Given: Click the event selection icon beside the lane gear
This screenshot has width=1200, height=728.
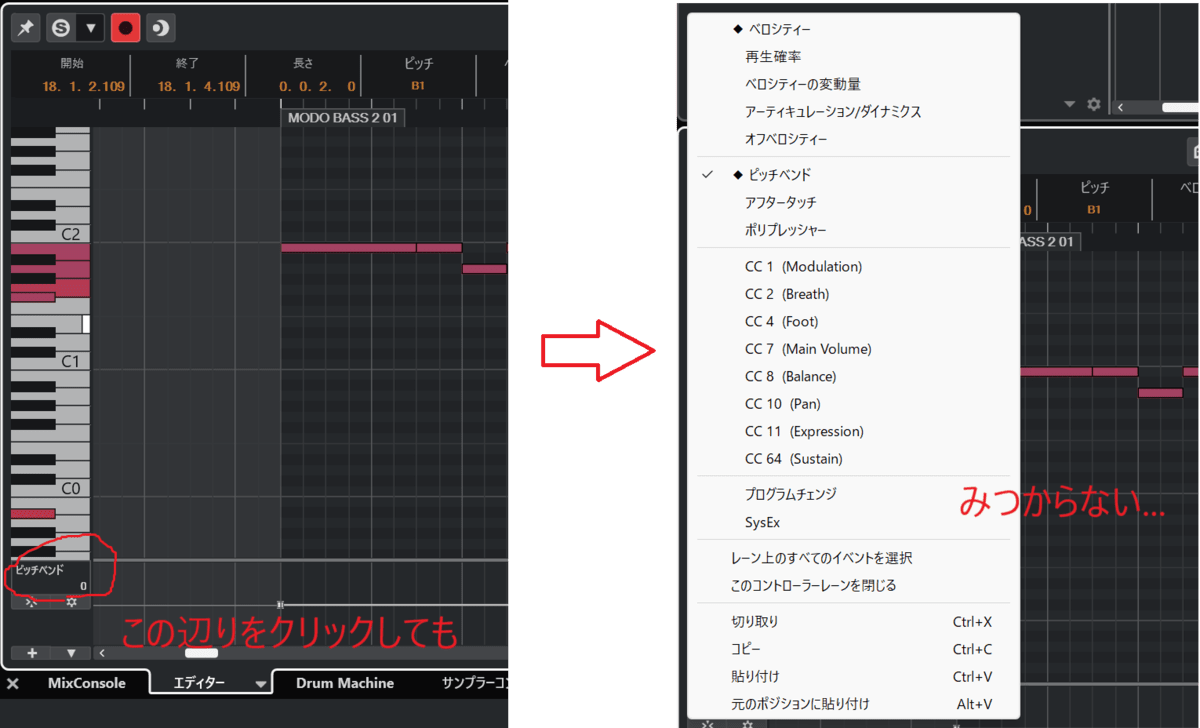Looking at the screenshot, I should coord(31,602).
